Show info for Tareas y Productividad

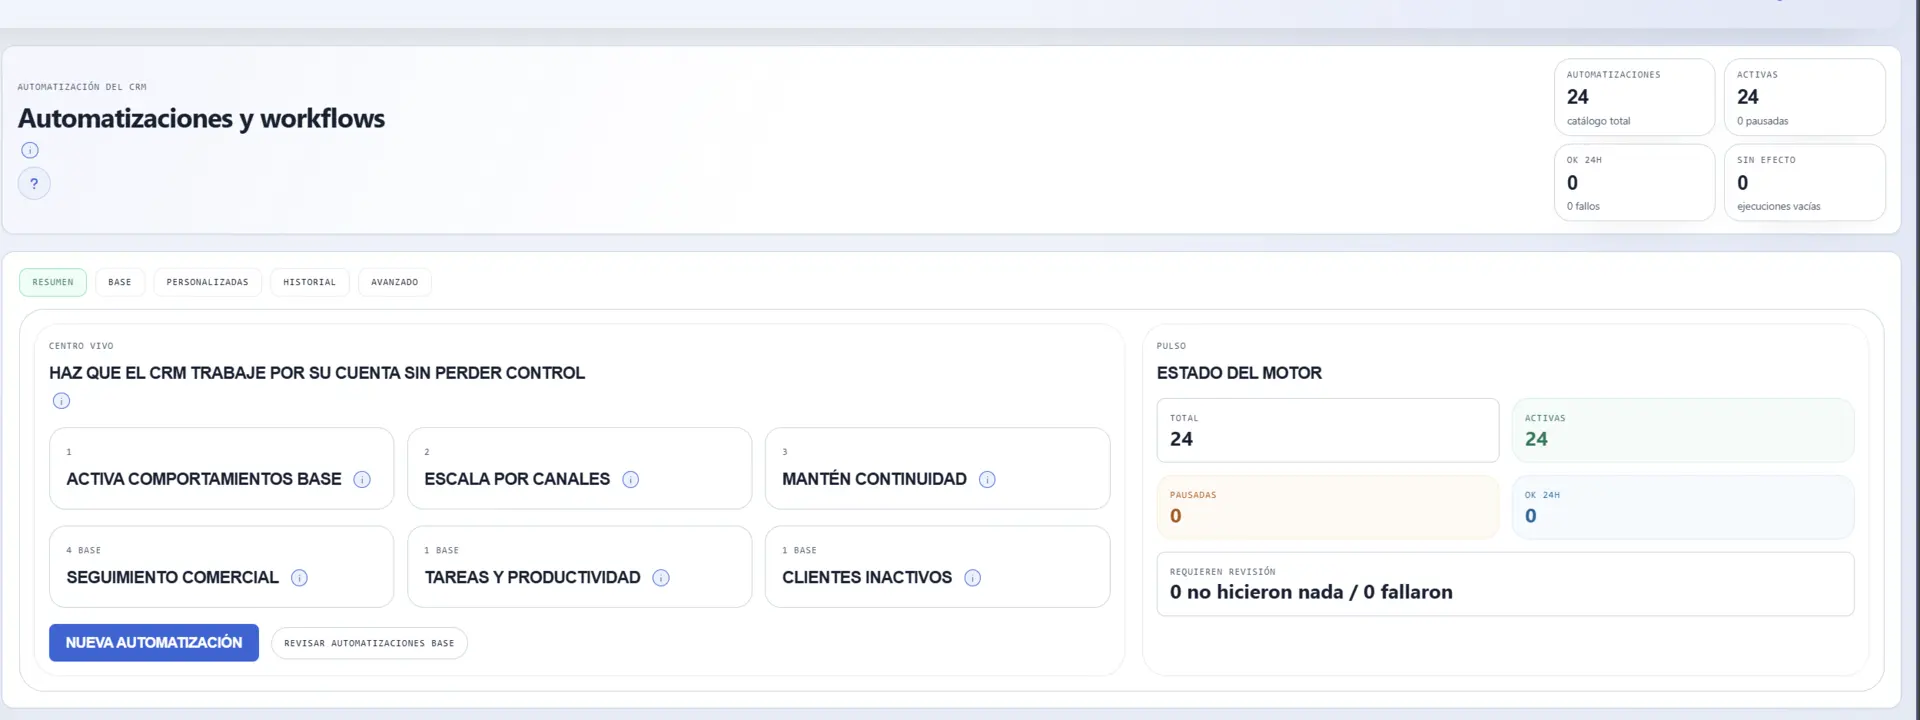661,577
